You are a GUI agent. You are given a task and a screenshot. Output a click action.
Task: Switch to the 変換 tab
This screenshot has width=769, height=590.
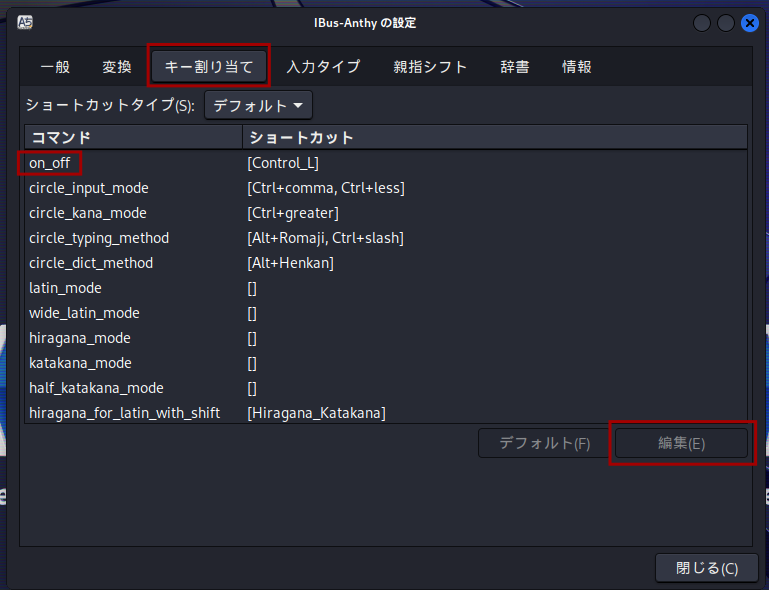(117, 66)
